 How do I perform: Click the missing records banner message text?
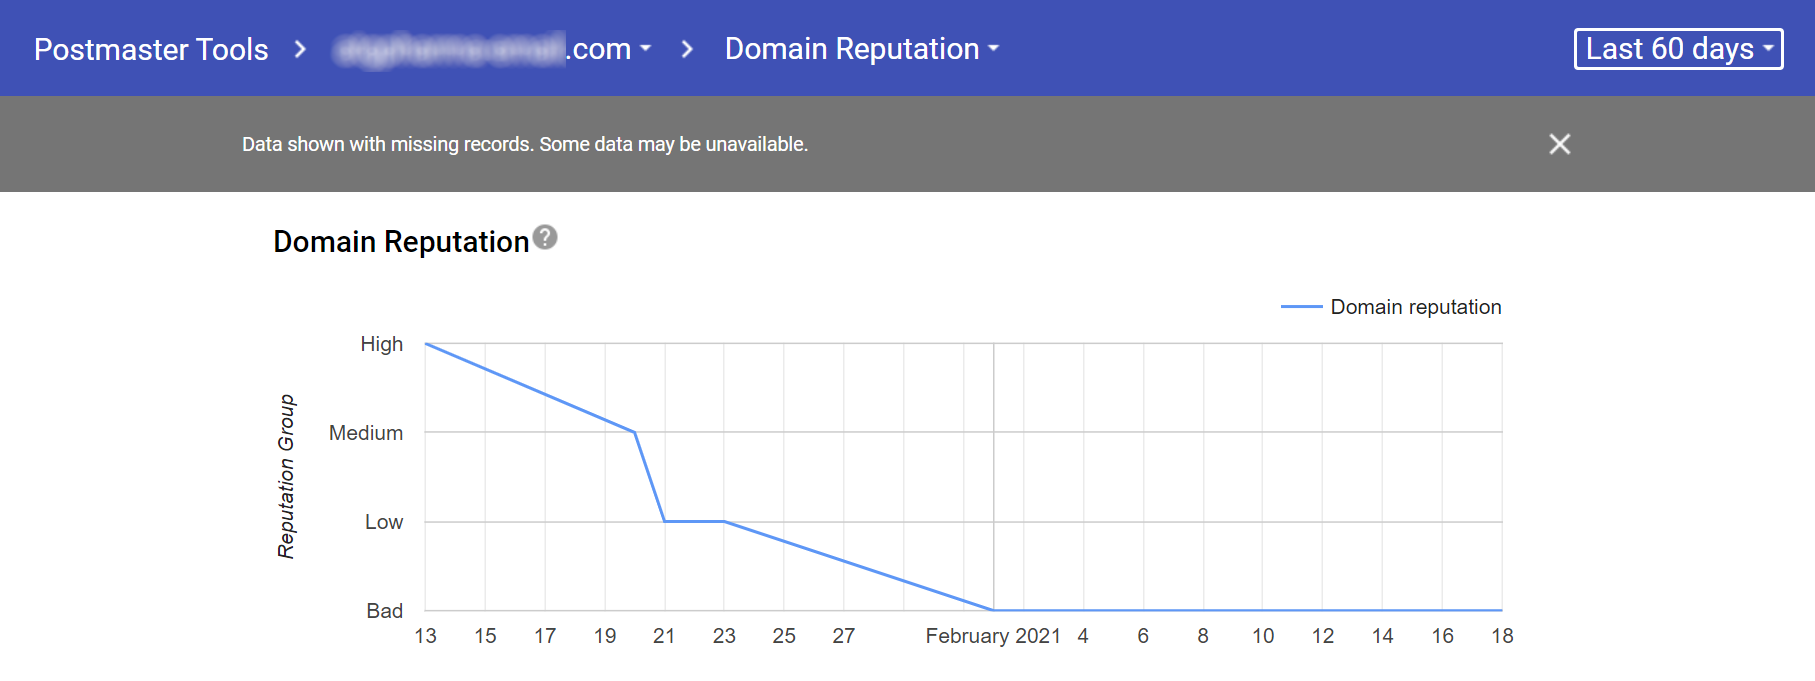[524, 144]
